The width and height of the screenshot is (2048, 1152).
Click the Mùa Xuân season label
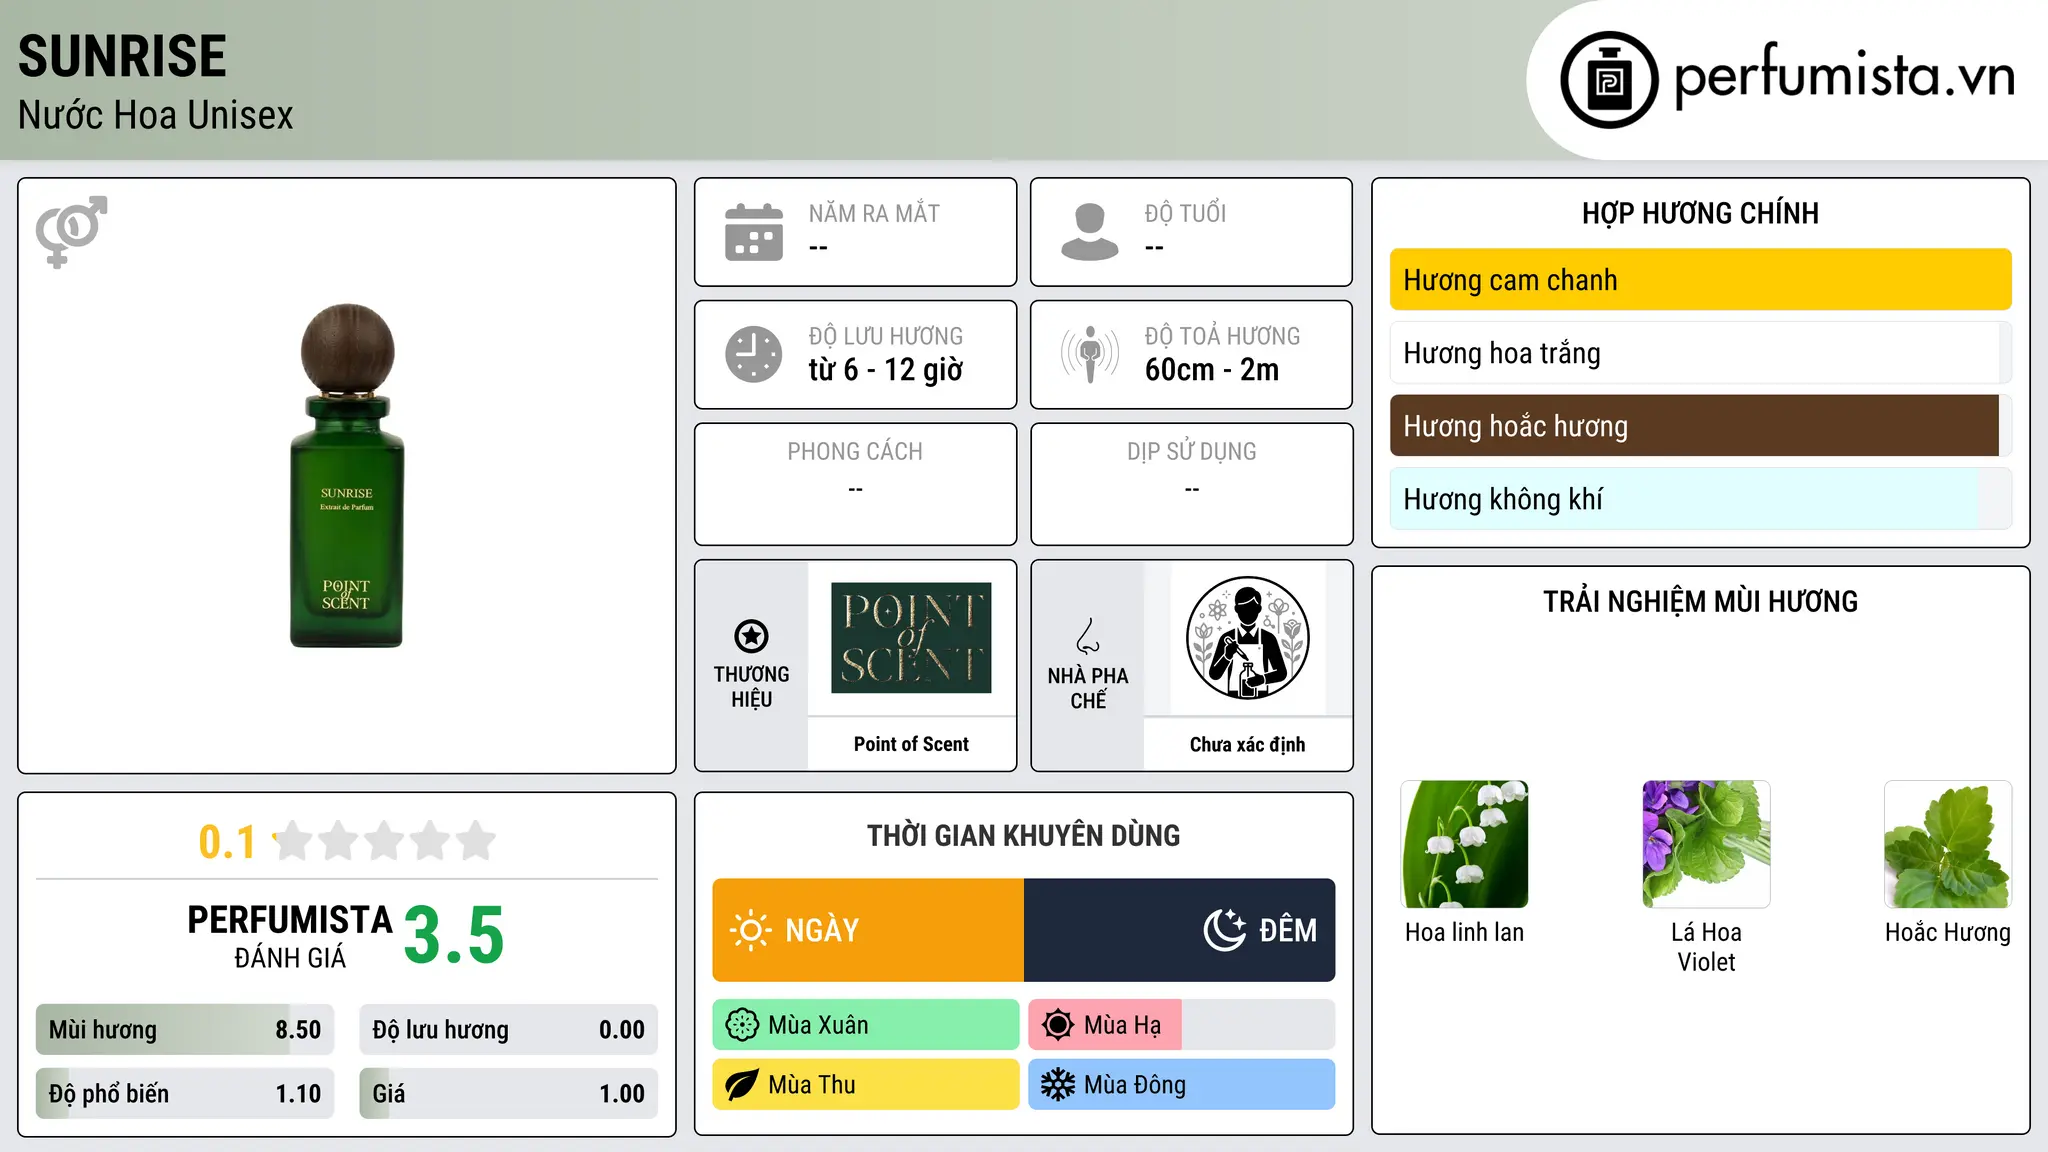click(818, 1025)
